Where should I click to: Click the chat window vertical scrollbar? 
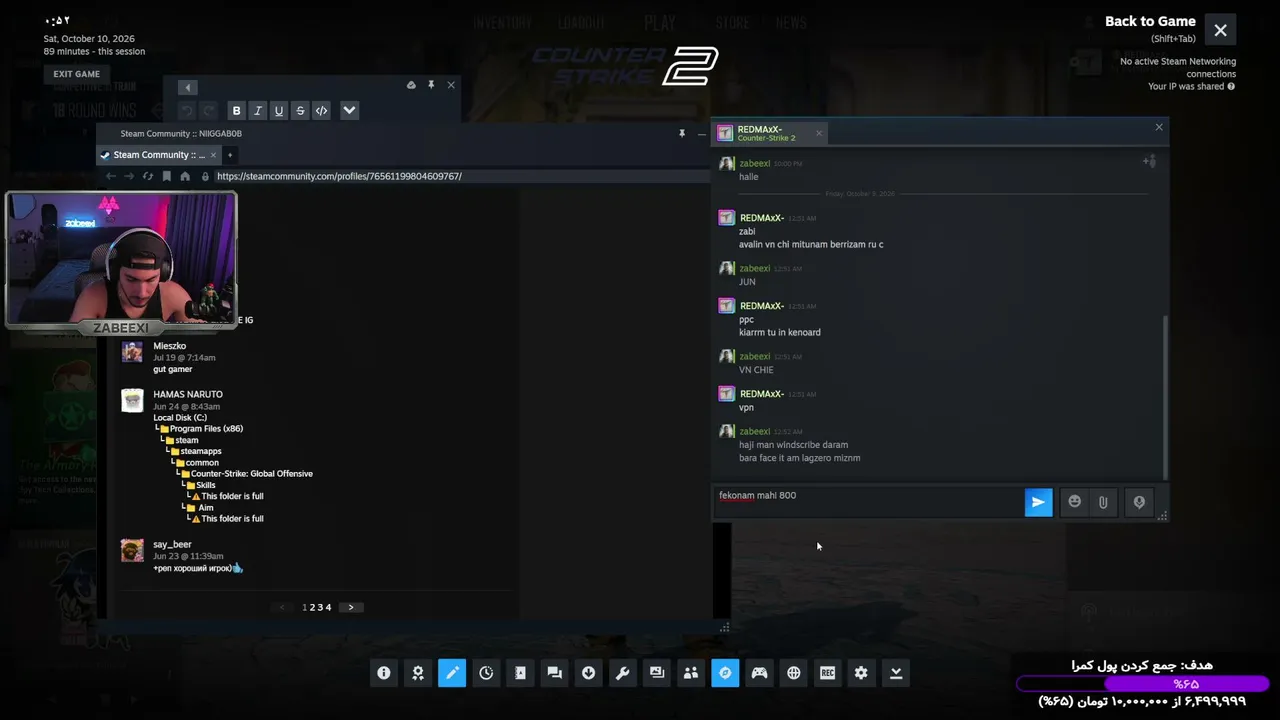pos(1164,398)
